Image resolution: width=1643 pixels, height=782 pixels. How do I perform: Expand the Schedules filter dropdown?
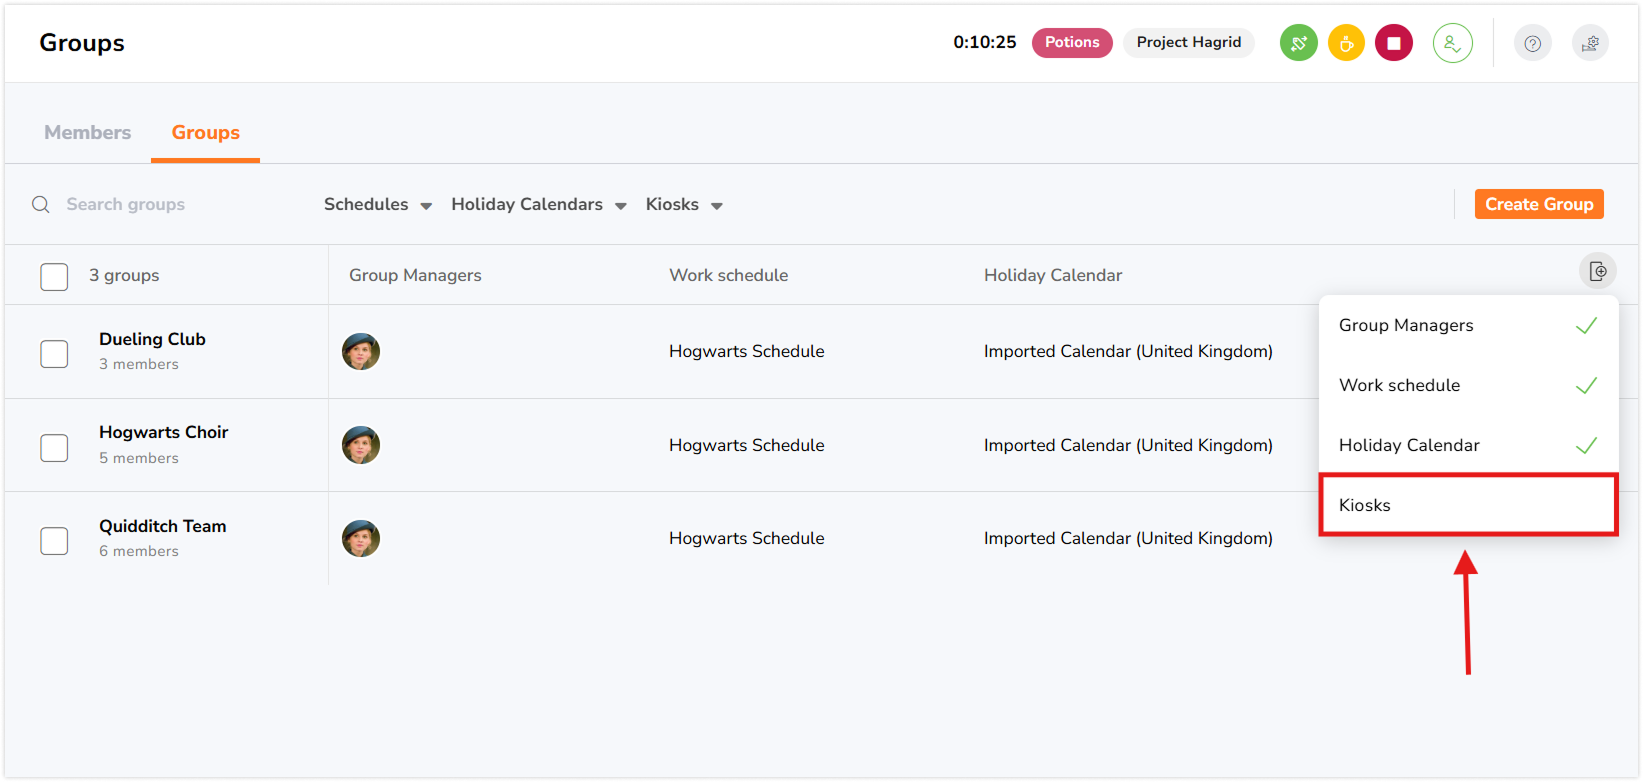[377, 204]
